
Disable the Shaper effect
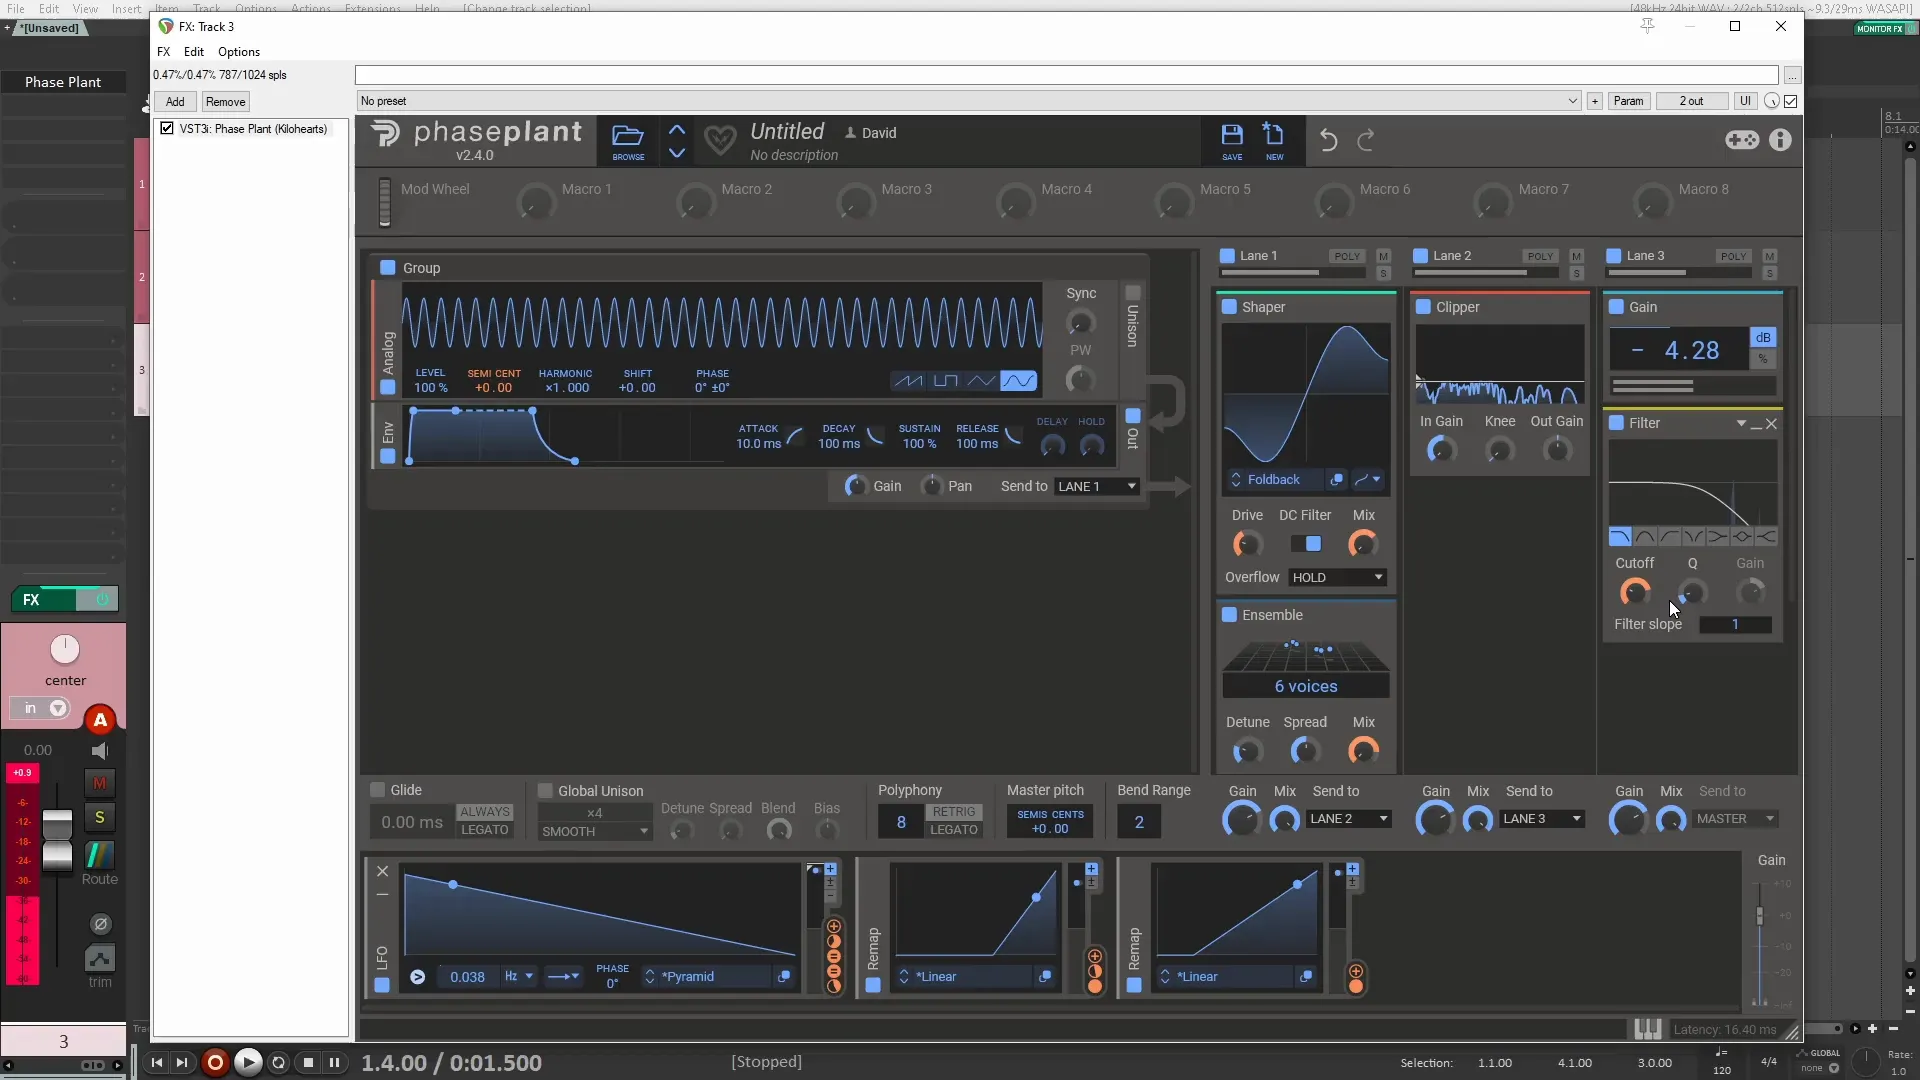[1229, 307]
